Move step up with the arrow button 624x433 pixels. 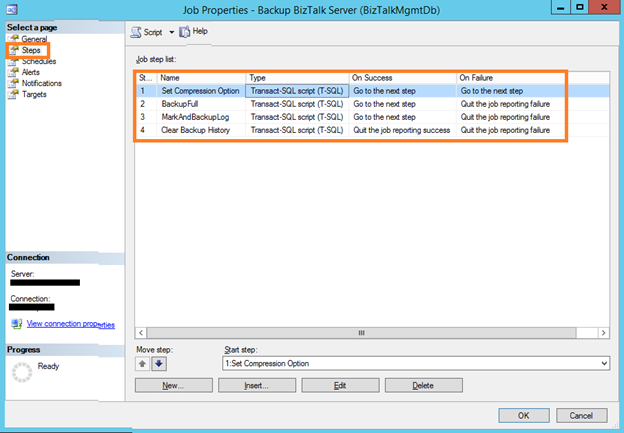[x=142, y=364]
